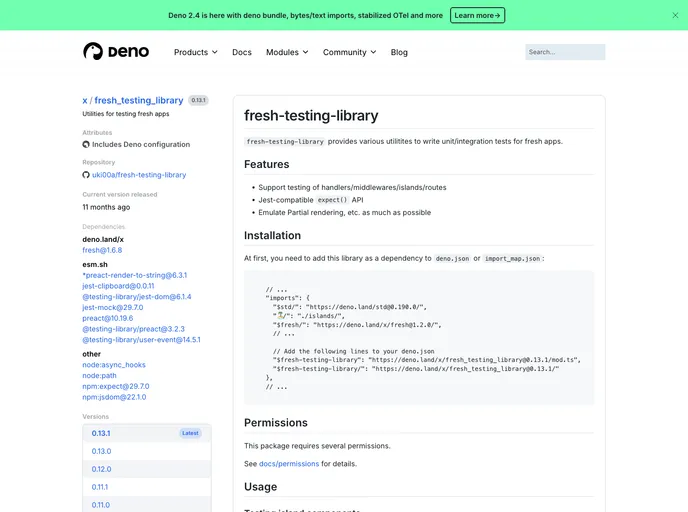688x512 pixels.
Task: Open preact@10.19.6 dependency link
Action: pyautogui.click(x=108, y=318)
